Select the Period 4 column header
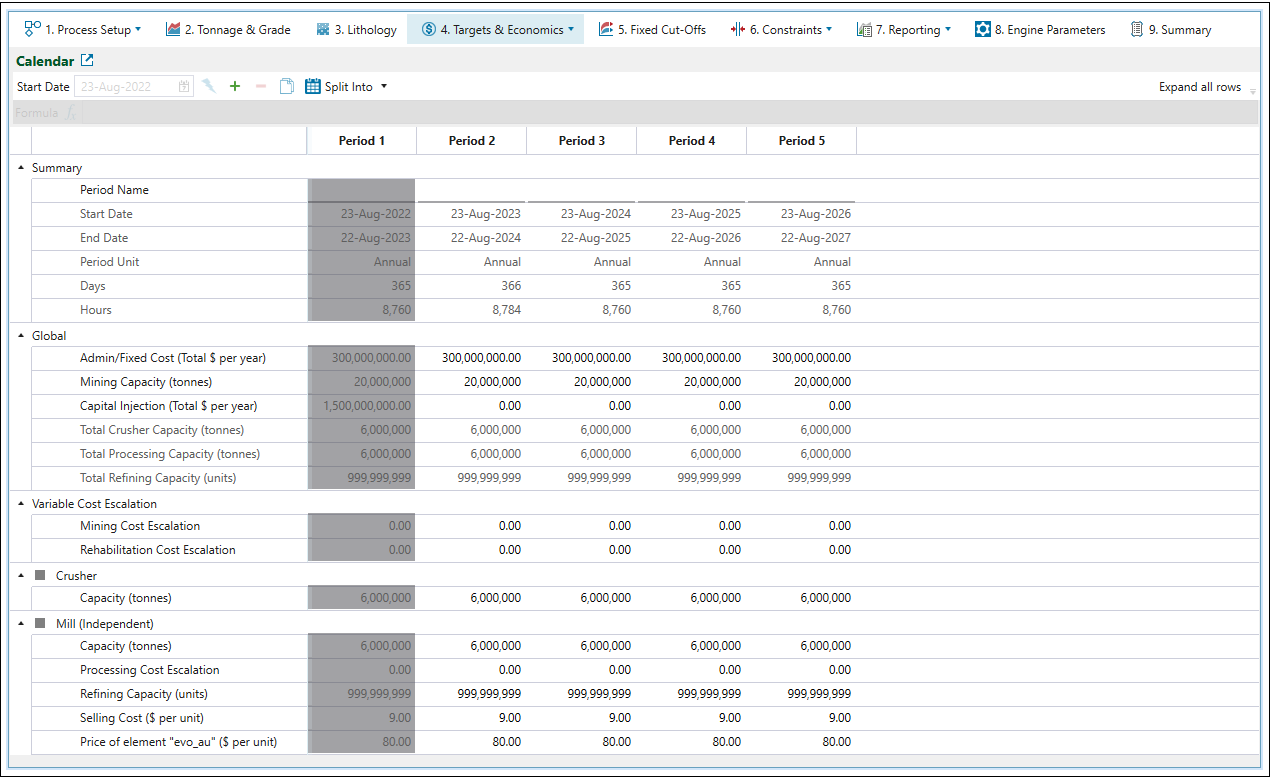Viewport: 1272px width, 780px height. (692, 141)
